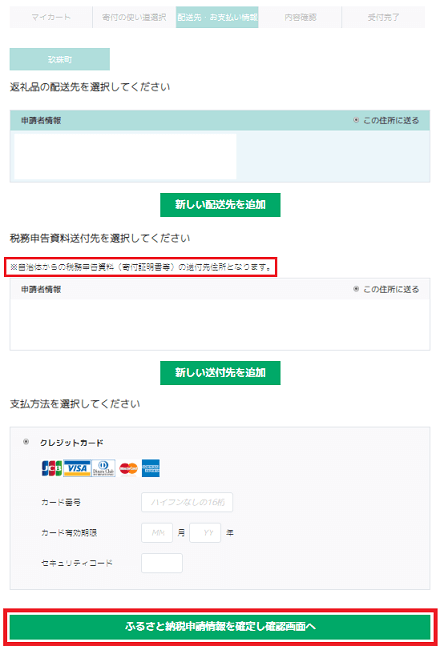Click 新しい配送先を追加 button
This screenshot has height=646, width=440.
point(220,205)
